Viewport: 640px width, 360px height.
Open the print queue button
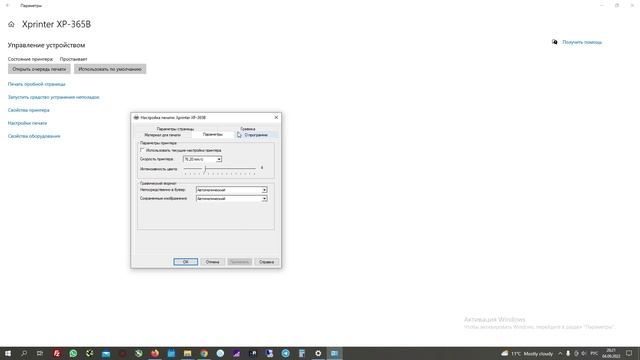39,69
